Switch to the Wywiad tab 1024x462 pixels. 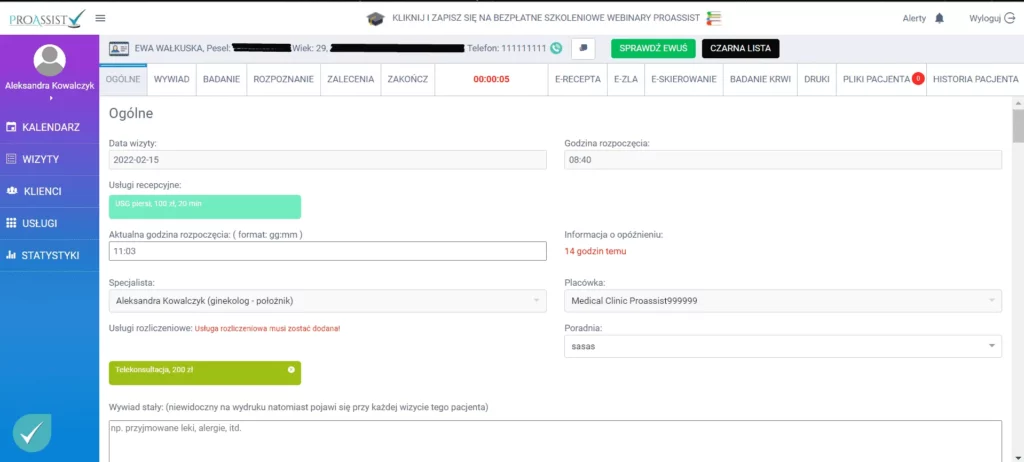pyautogui.click(x=171, y=79)
